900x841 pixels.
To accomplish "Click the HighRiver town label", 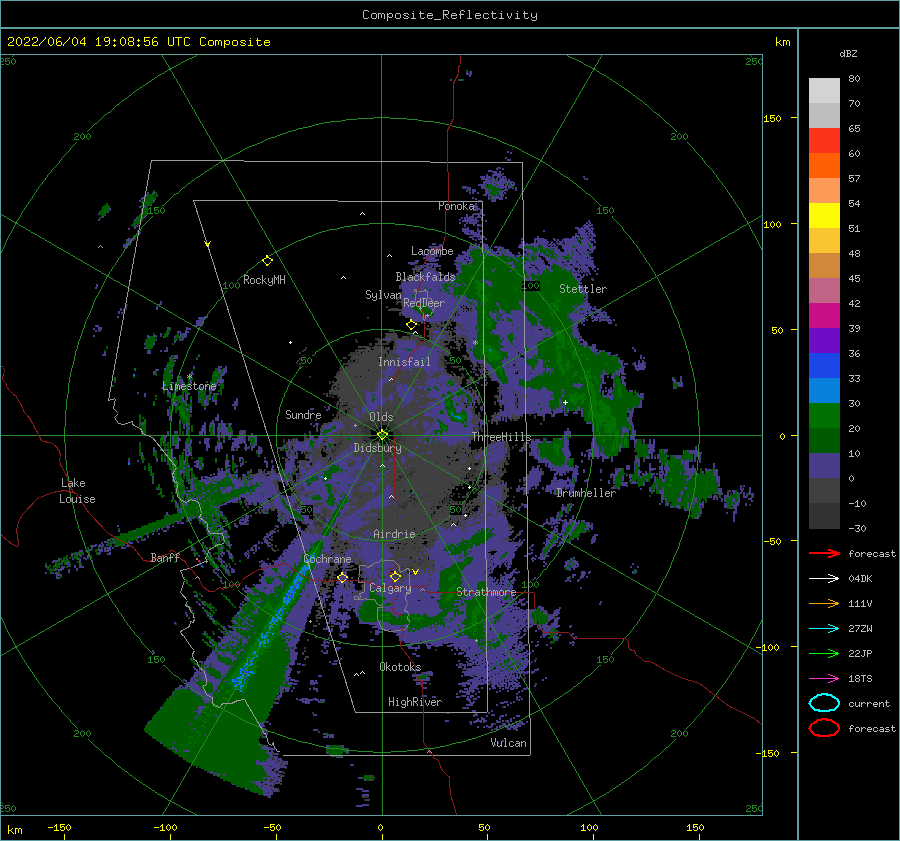I will pyautogui.click(x=415, y=702).
